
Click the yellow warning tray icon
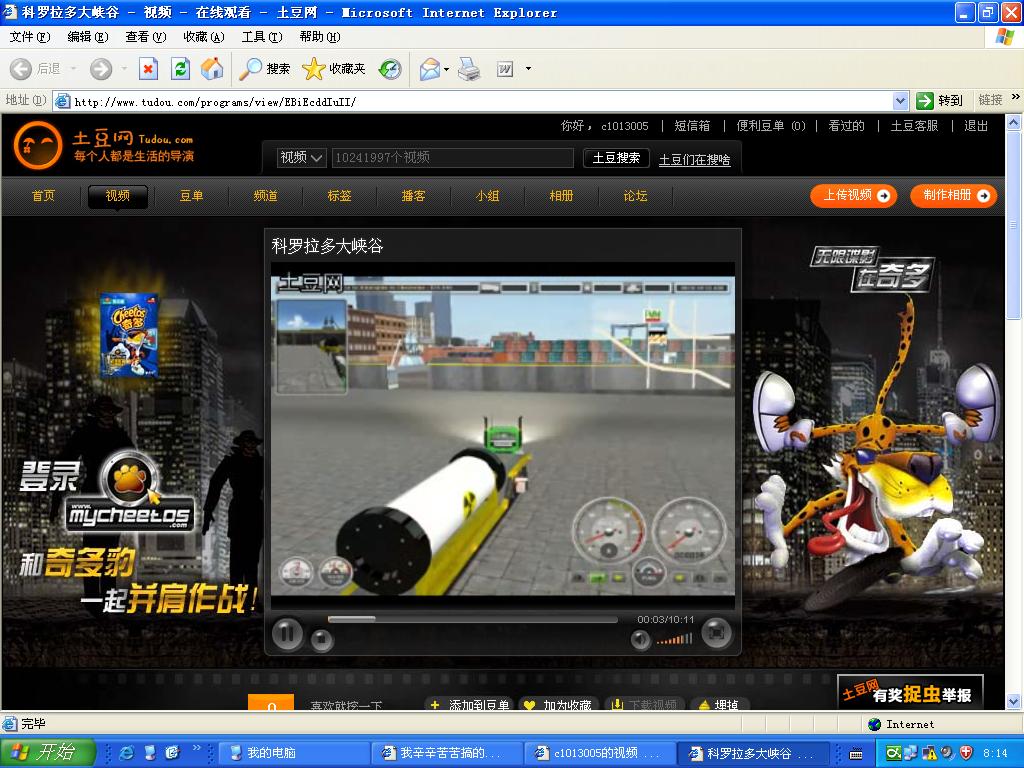pos(930,753)
